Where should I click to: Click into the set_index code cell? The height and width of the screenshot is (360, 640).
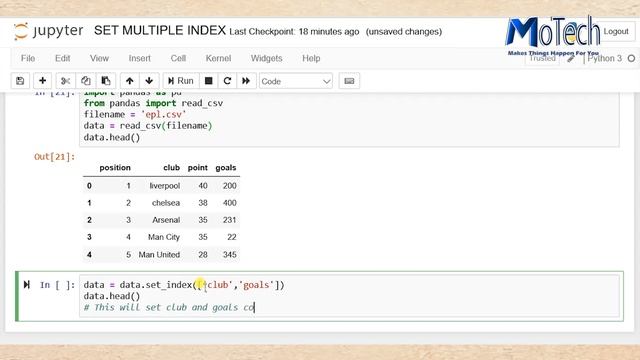pos(349,296)
